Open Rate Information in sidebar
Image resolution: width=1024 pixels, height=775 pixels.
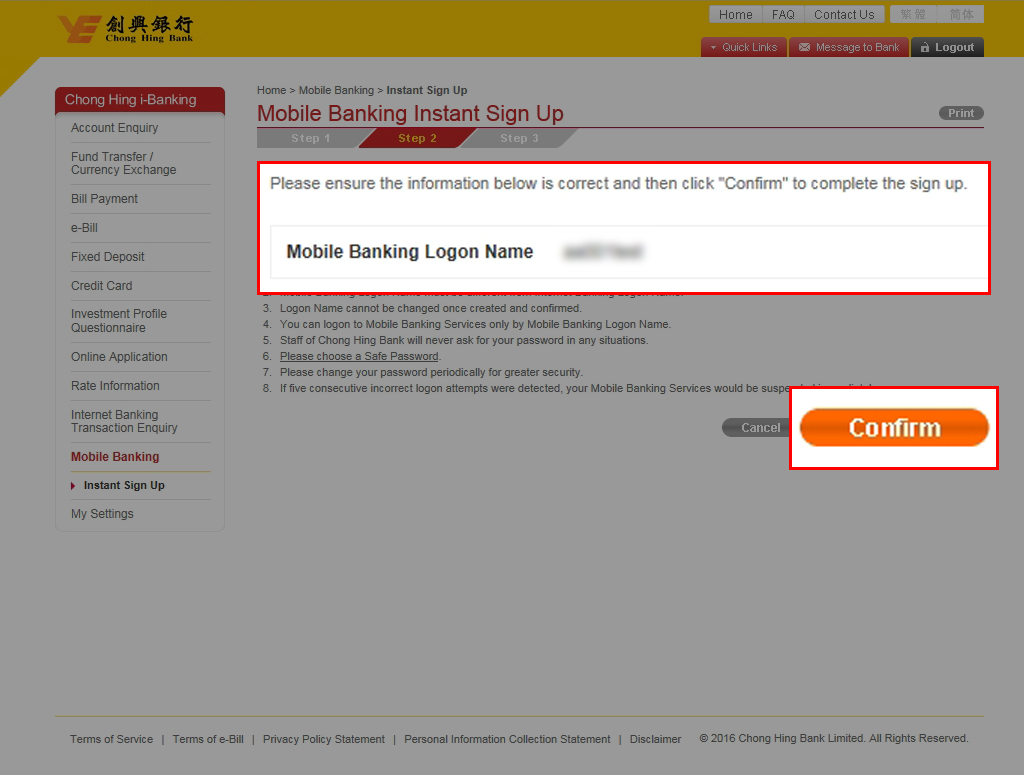click(115, 386)
